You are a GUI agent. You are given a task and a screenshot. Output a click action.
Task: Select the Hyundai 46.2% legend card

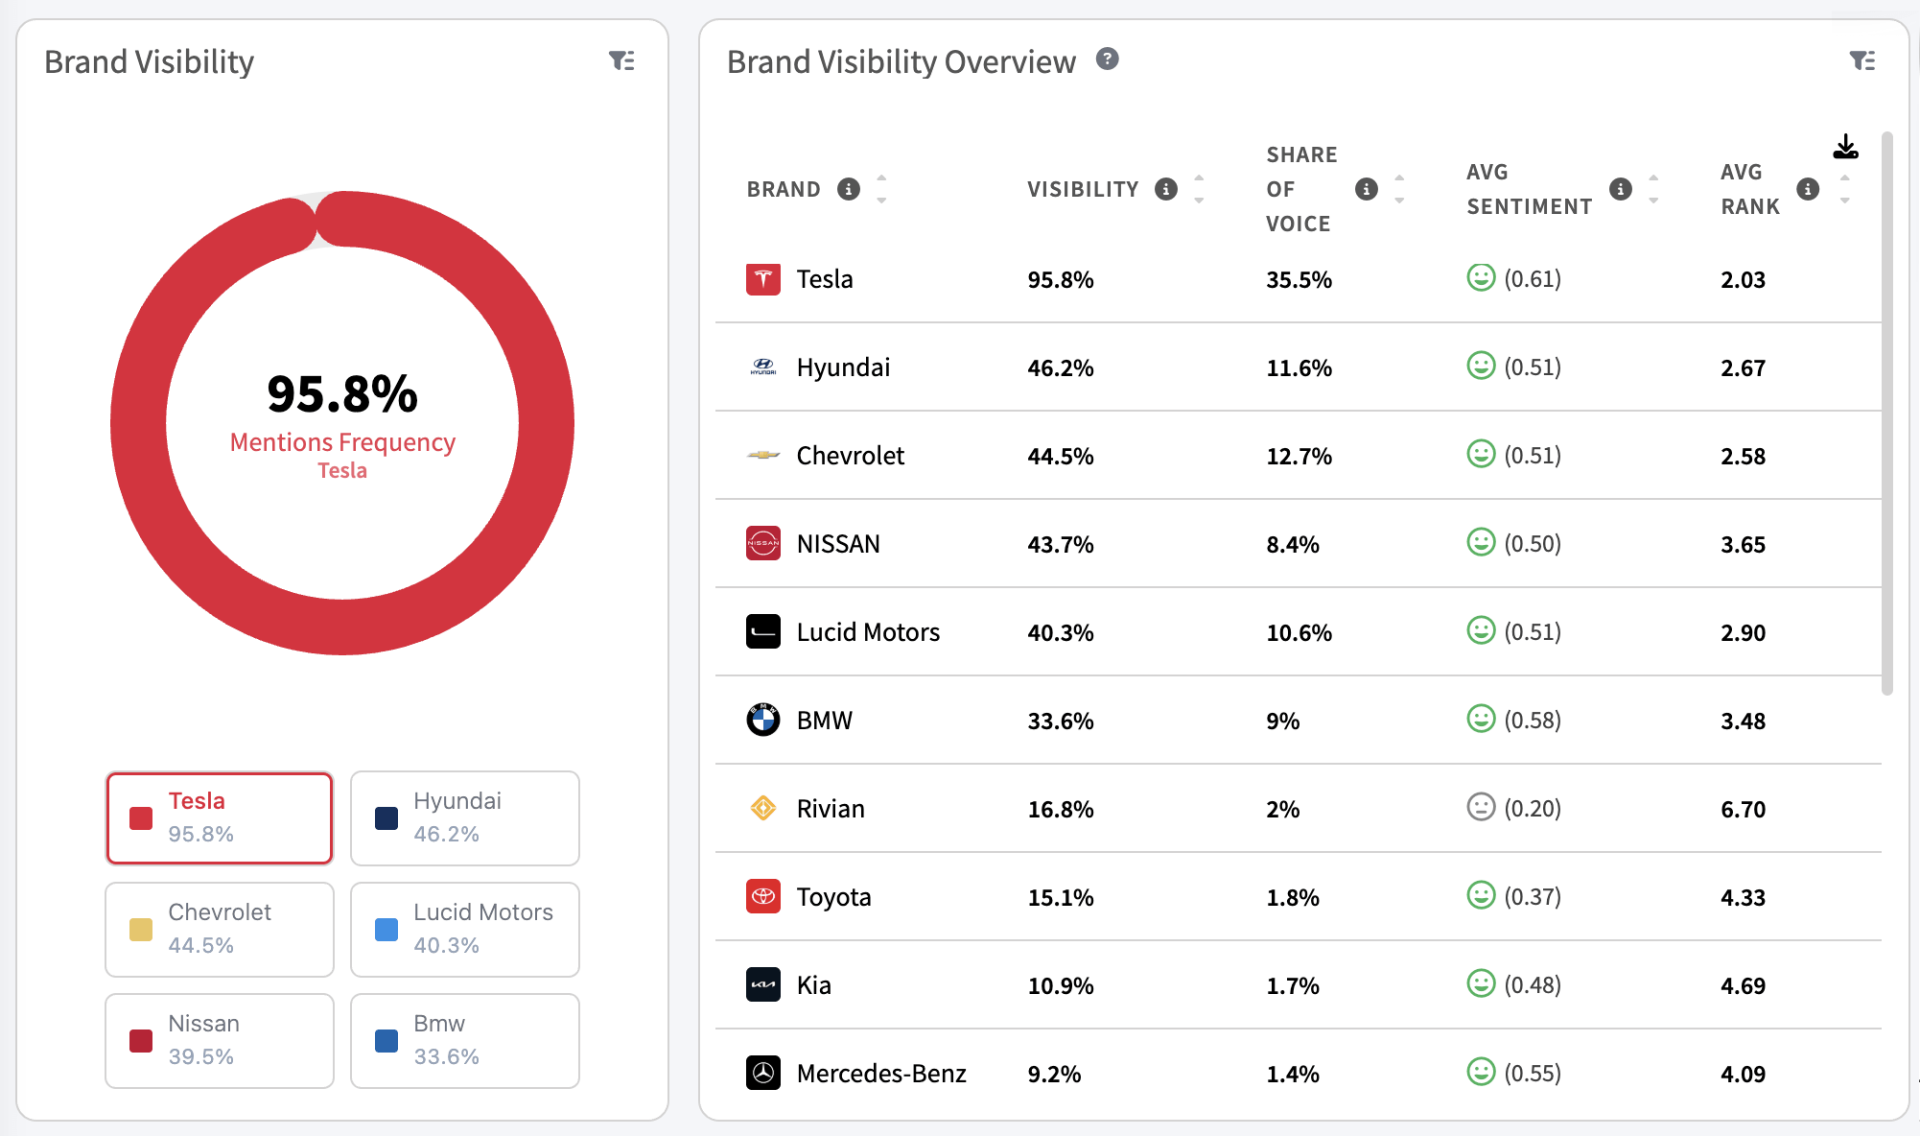point(465,818)
